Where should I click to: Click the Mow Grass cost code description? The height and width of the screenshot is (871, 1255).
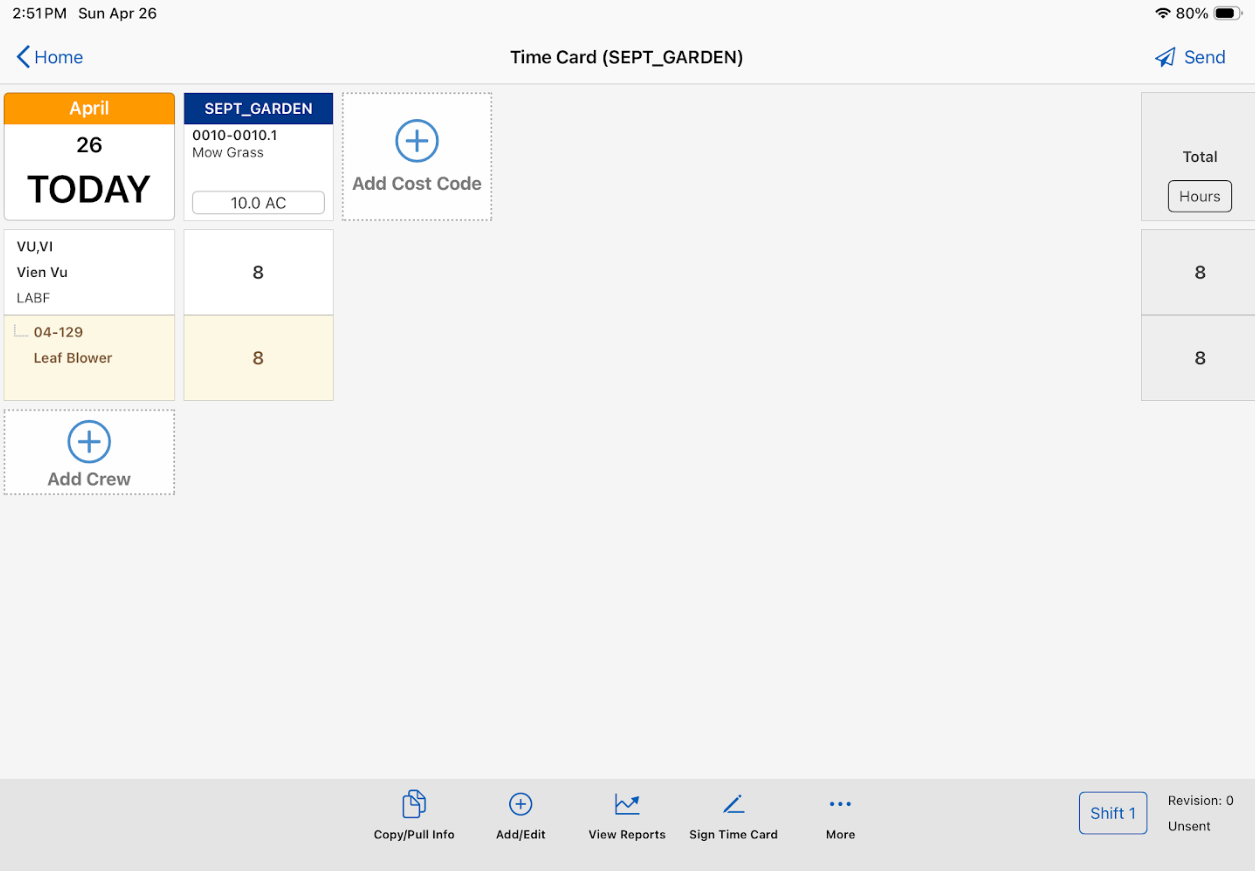coord(228,153)
